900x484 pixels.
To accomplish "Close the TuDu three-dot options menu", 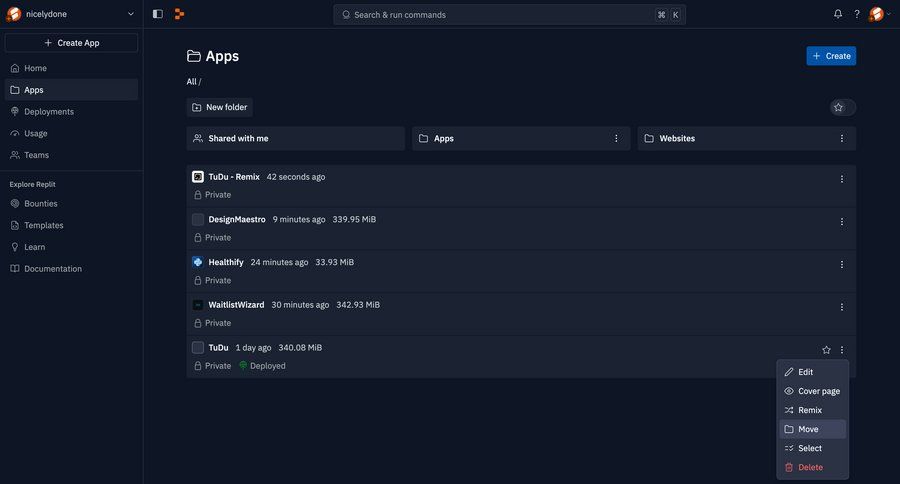I will 841,350.
